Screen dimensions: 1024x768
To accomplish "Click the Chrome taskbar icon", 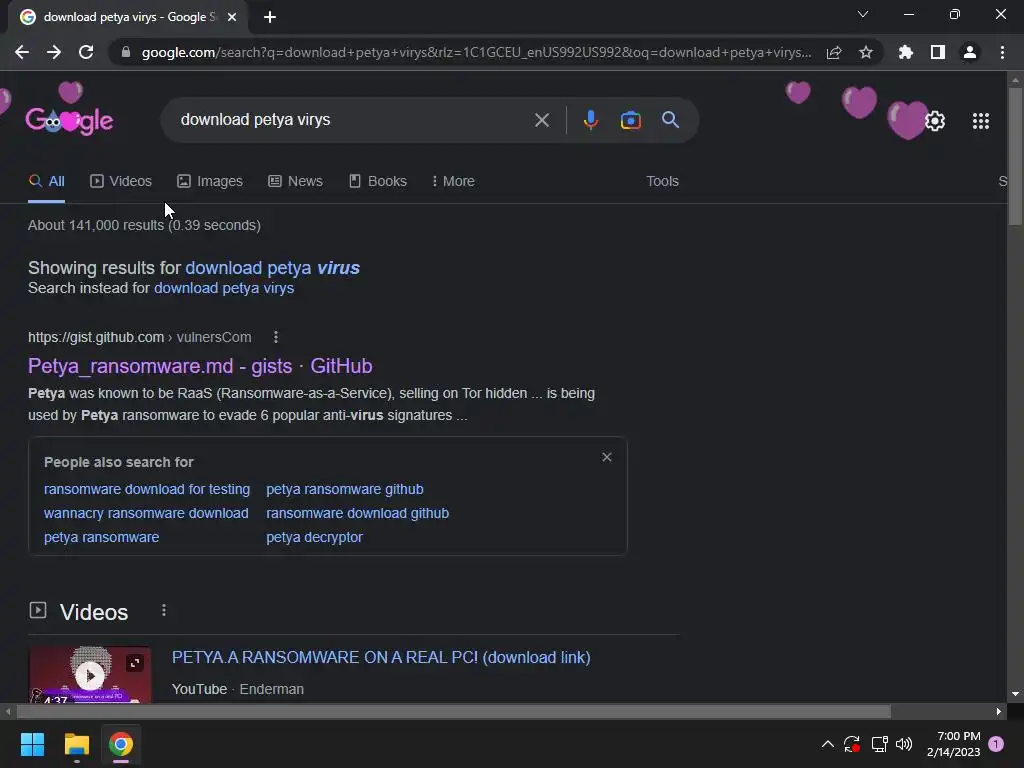I will coord(121,744).
